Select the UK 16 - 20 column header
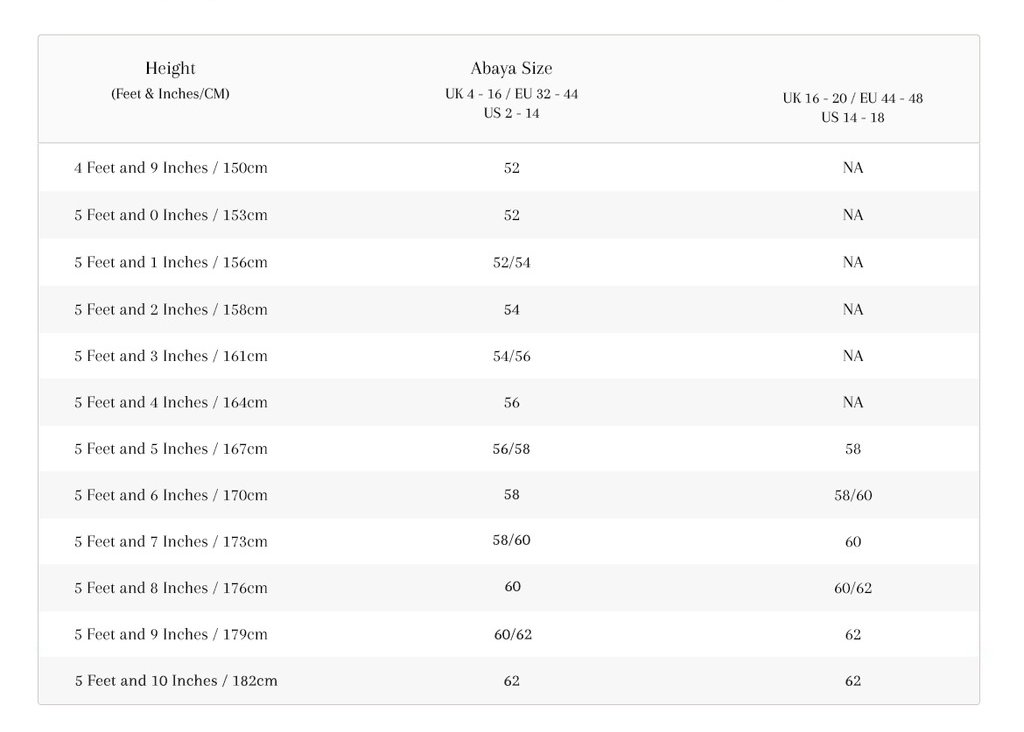The height and width of the screenshot is (732, 1024). 852,108
